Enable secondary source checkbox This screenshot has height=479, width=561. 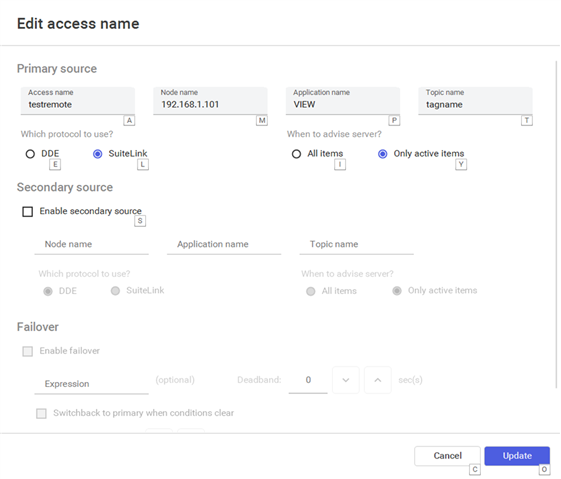(28, 211)
